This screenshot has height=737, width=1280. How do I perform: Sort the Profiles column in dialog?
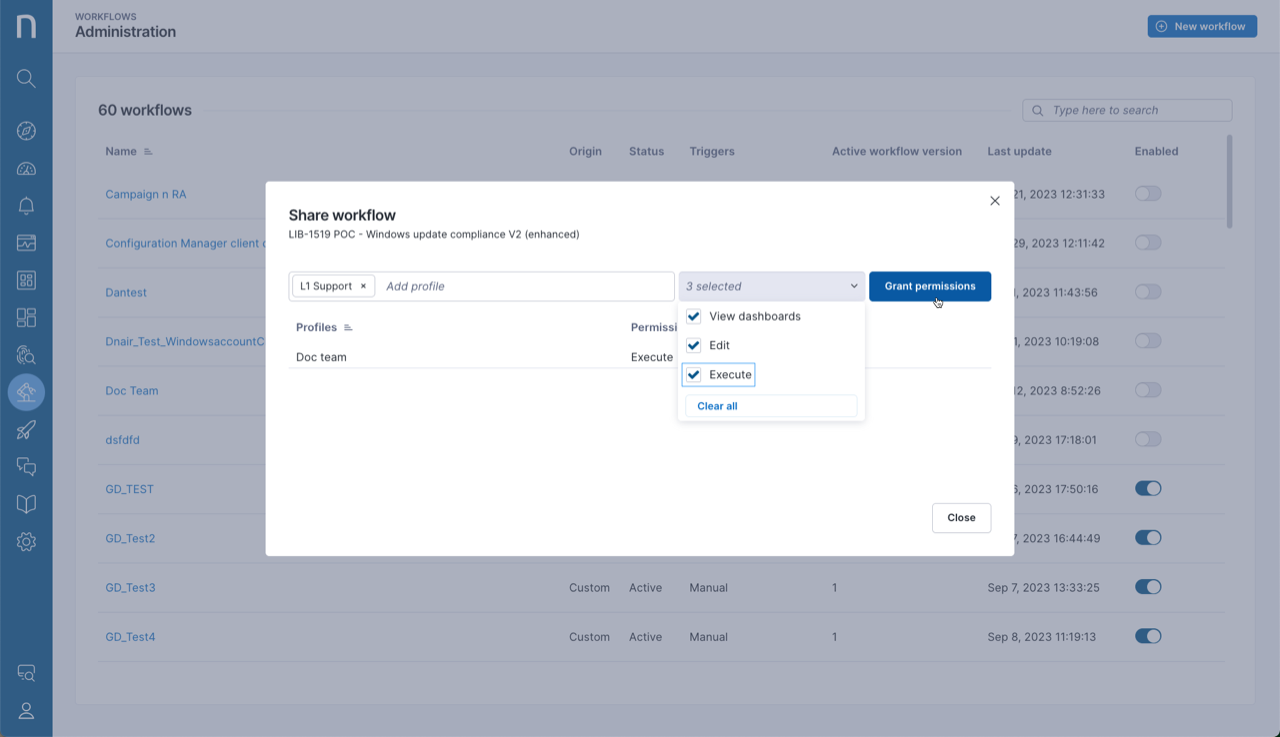(x=348, y=328)
